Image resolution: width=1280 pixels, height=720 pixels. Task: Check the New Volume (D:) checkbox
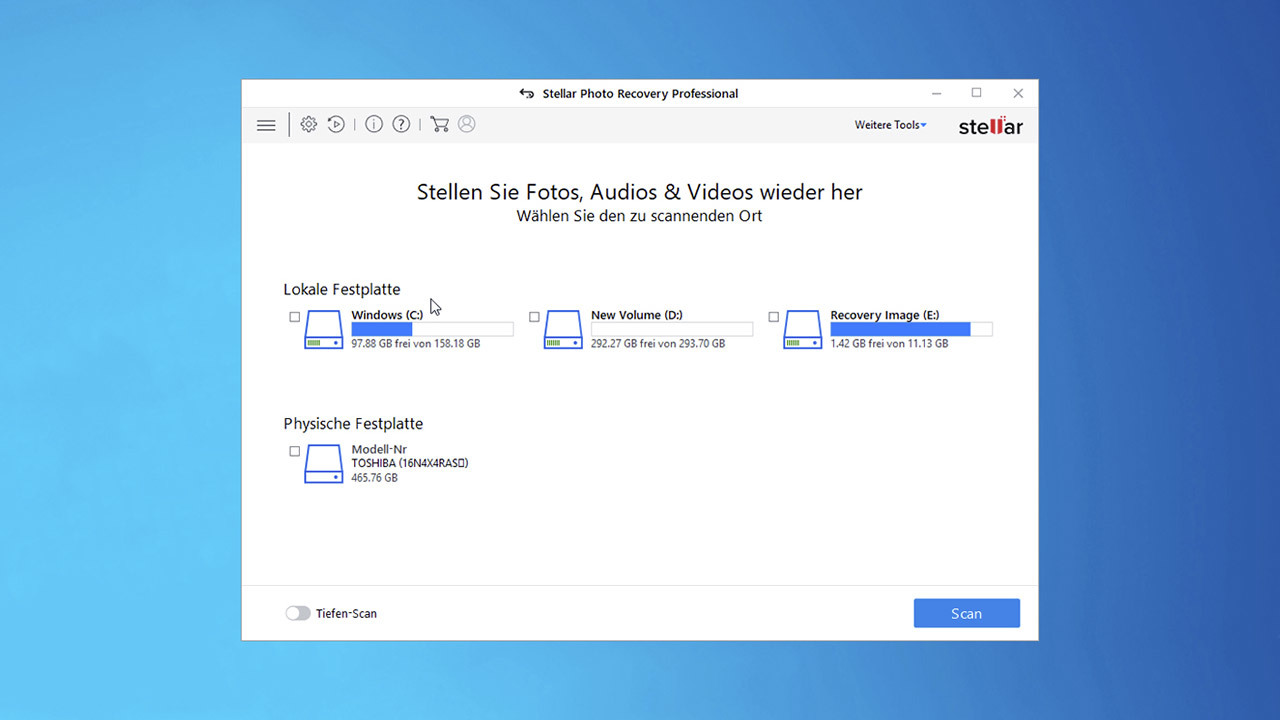point(534,317)
